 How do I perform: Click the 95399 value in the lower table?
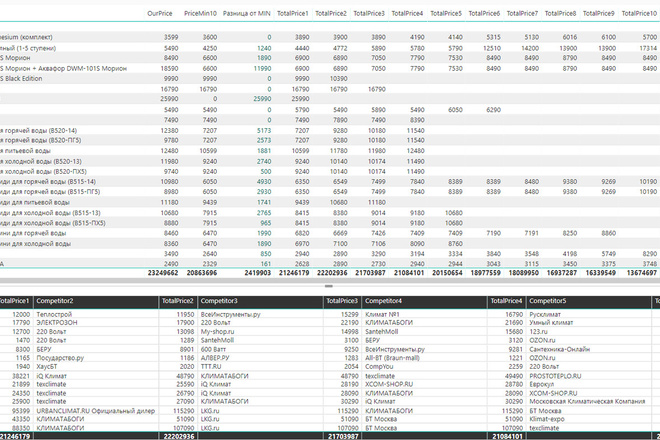(21, 411)
